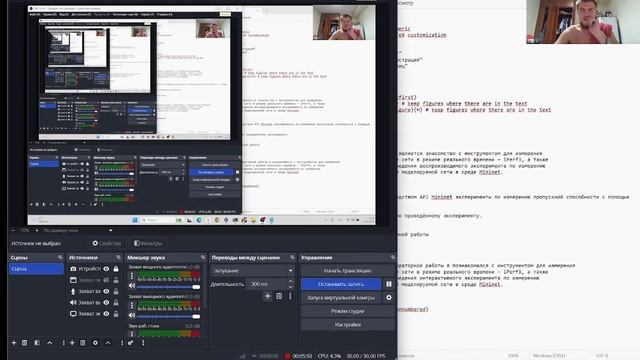Screen dimensions: 640x360
Task: Show the hidden window capture source
Action: tap(107, 280)
